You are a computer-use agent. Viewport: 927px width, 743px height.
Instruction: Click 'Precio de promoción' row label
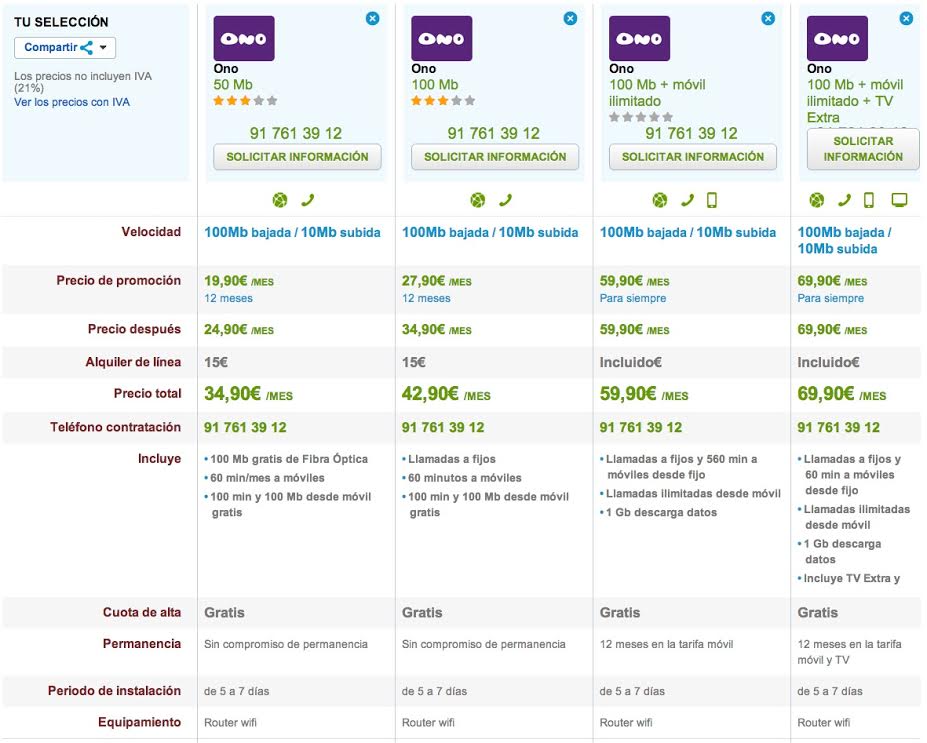coord(119,280)
